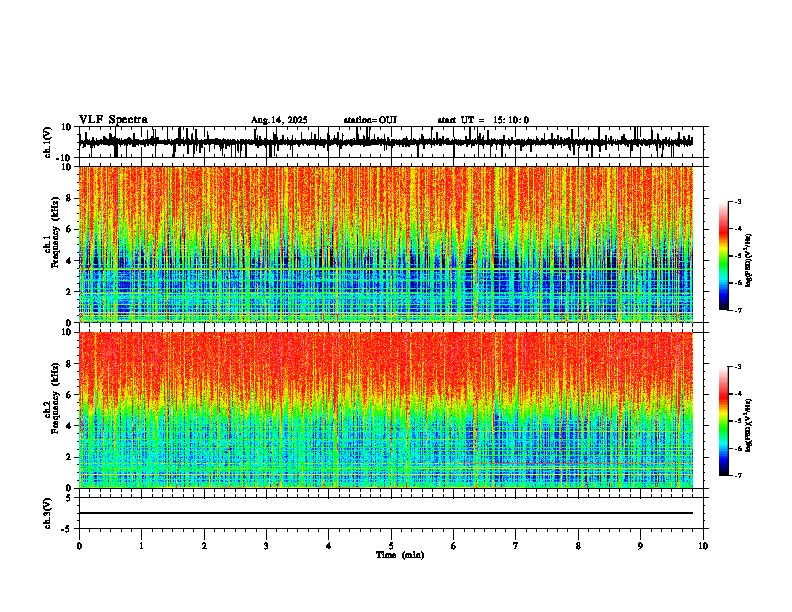Click the "start UT = 15:10:0" label
The width and height of the screenshot is (792, 612).
[483, 120]
